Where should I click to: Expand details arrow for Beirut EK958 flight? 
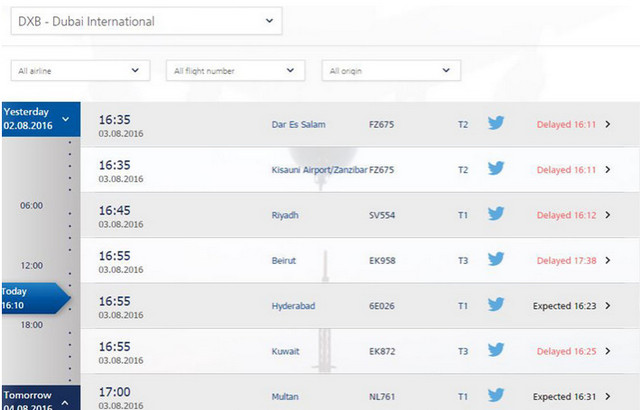[x=607, y=260]
